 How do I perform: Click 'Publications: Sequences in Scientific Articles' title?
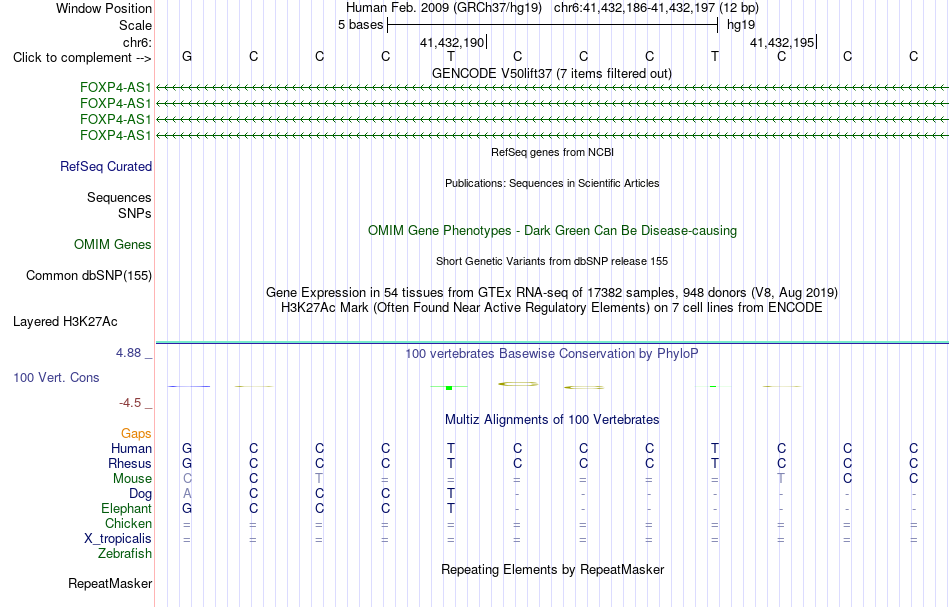[552, 183]
